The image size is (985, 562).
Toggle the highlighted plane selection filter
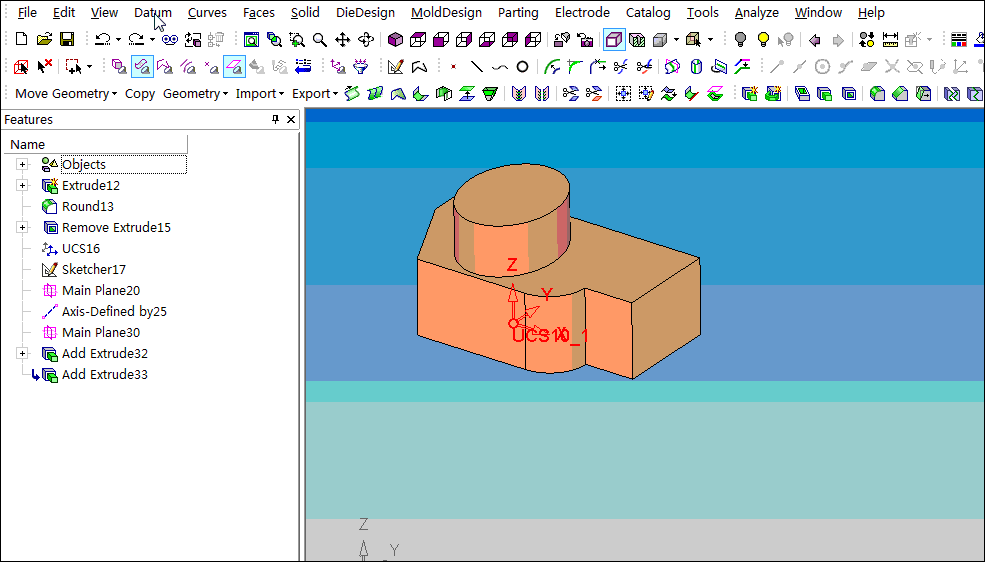(234, 67)
